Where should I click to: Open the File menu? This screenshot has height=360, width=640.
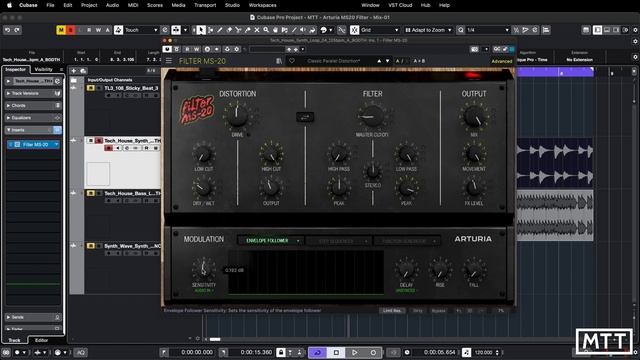click(50, 5)
